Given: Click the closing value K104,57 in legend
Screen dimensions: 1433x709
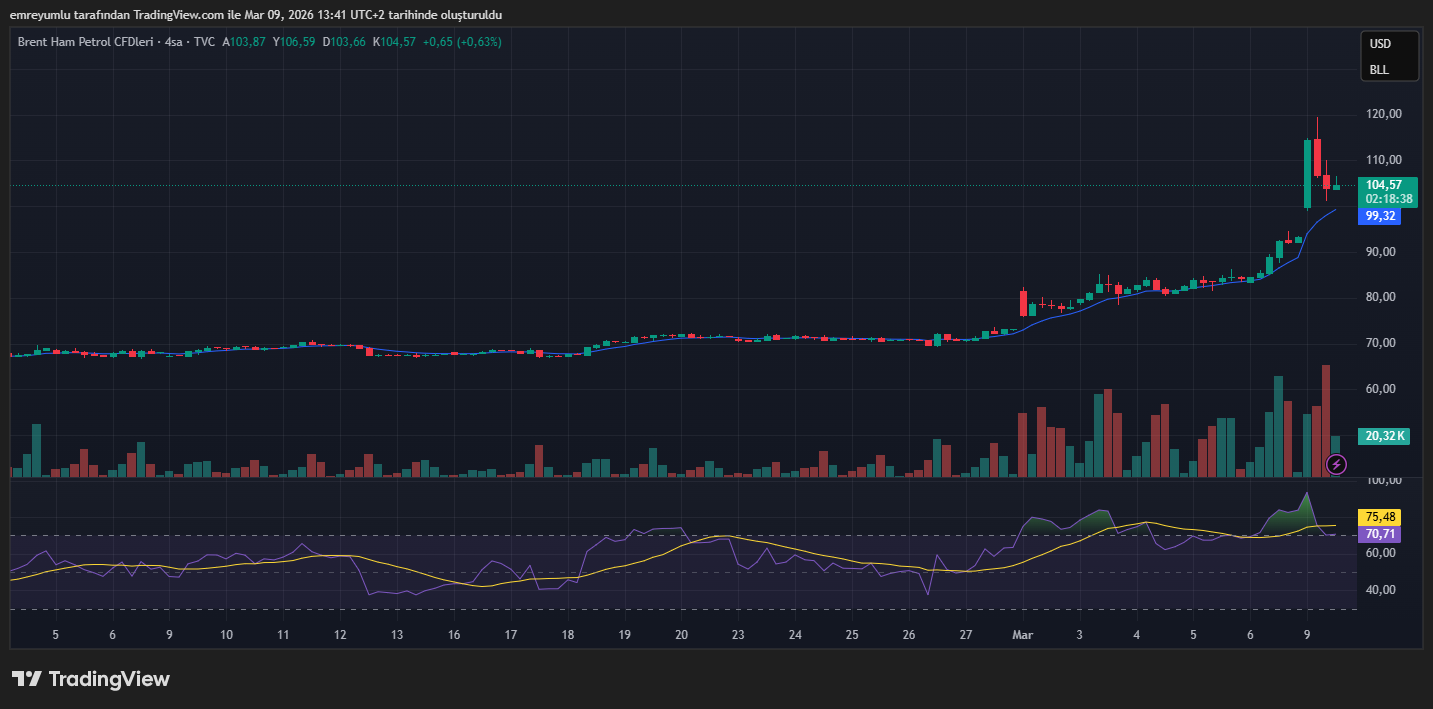Looking at the screenshot, I should (394, 42).
